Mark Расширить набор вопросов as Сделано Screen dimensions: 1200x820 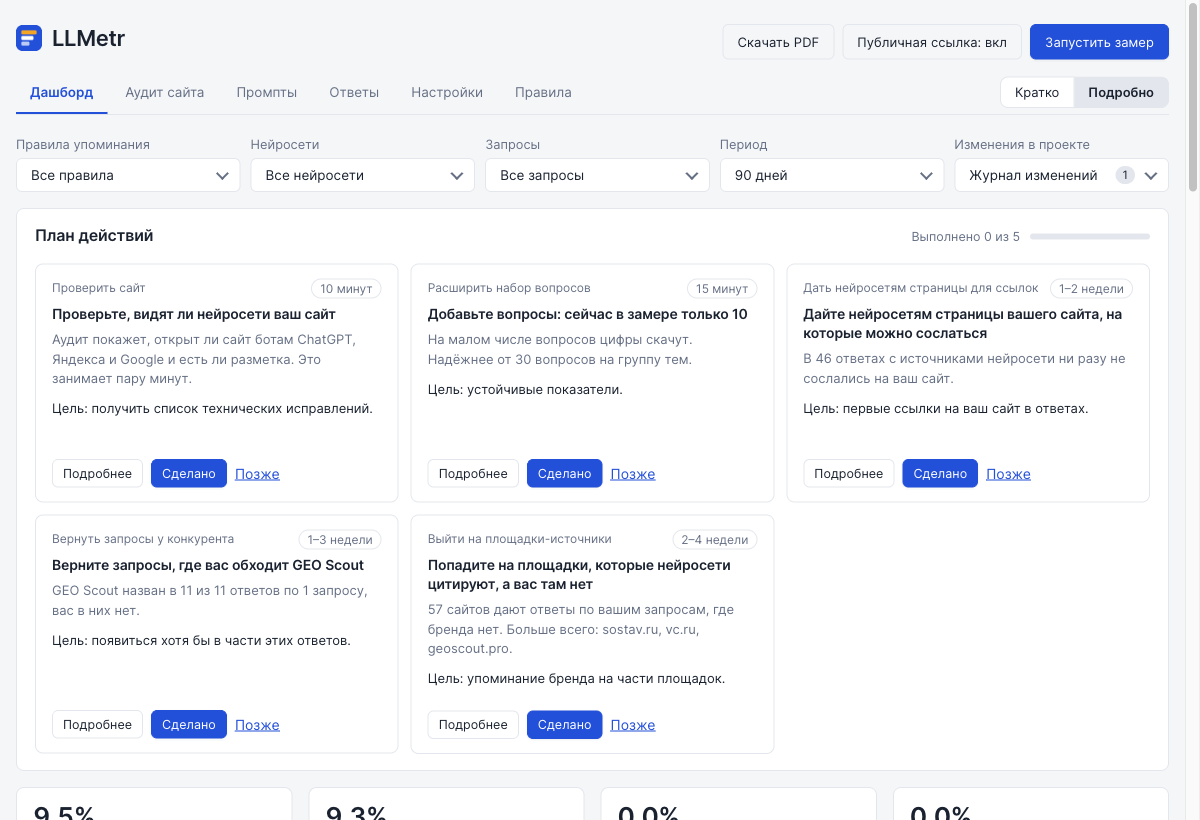(x=565, y=474)
